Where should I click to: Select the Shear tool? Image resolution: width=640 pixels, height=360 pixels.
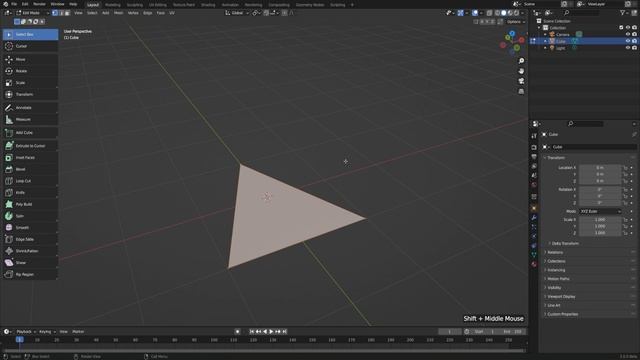point(30,263)
